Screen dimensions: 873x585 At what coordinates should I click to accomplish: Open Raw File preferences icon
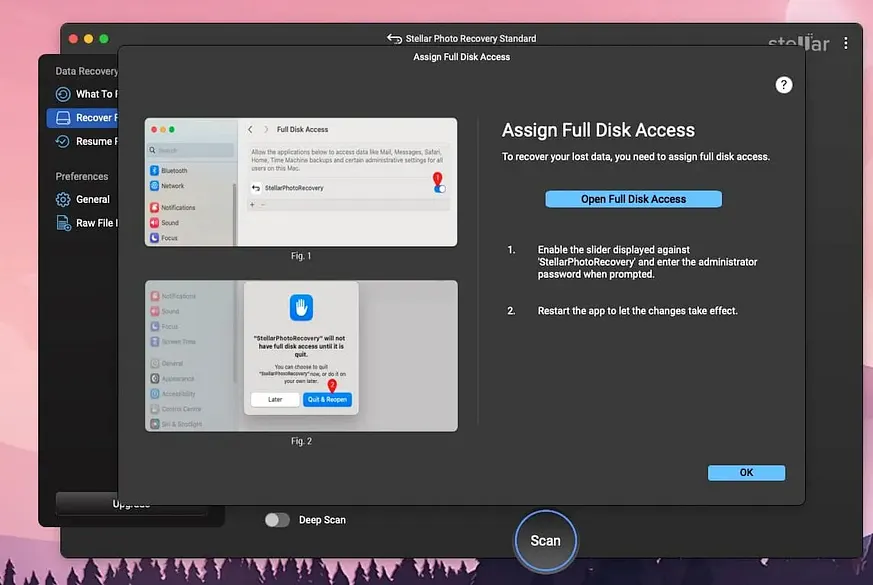(x=63, y=223)
